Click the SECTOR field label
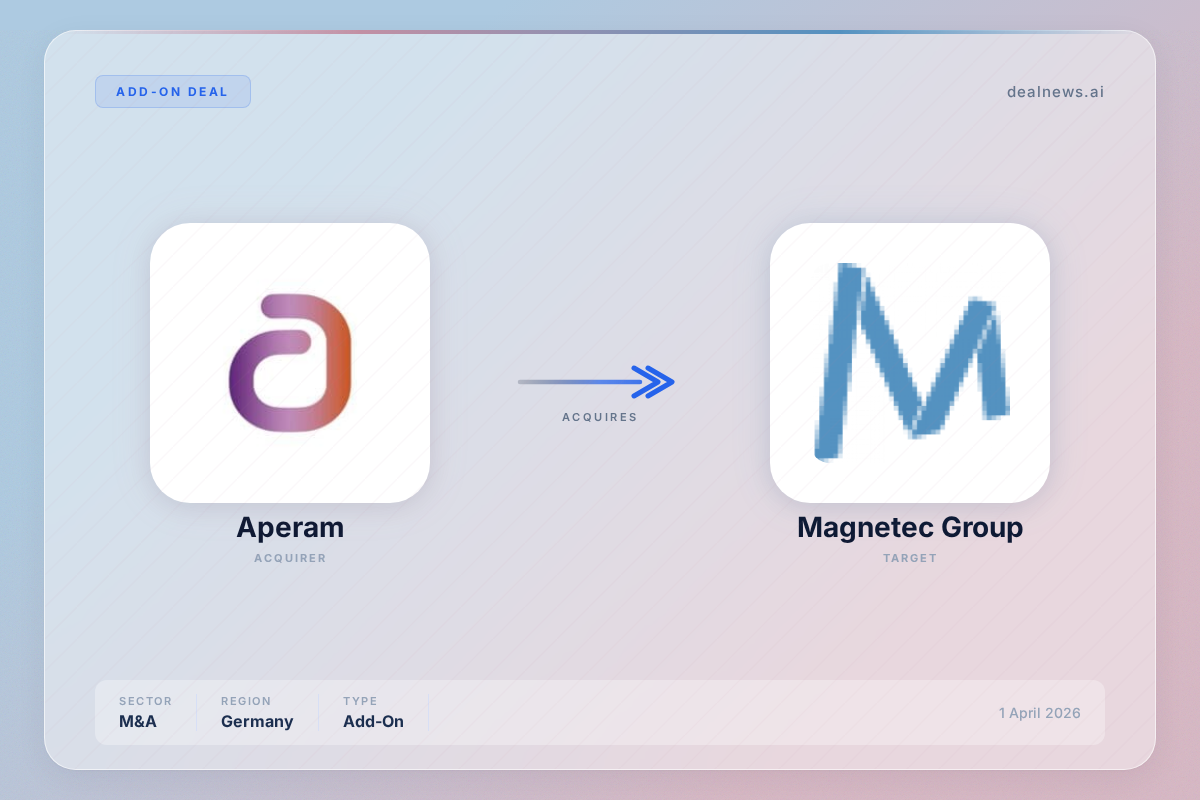 click(x=145, y=701)
